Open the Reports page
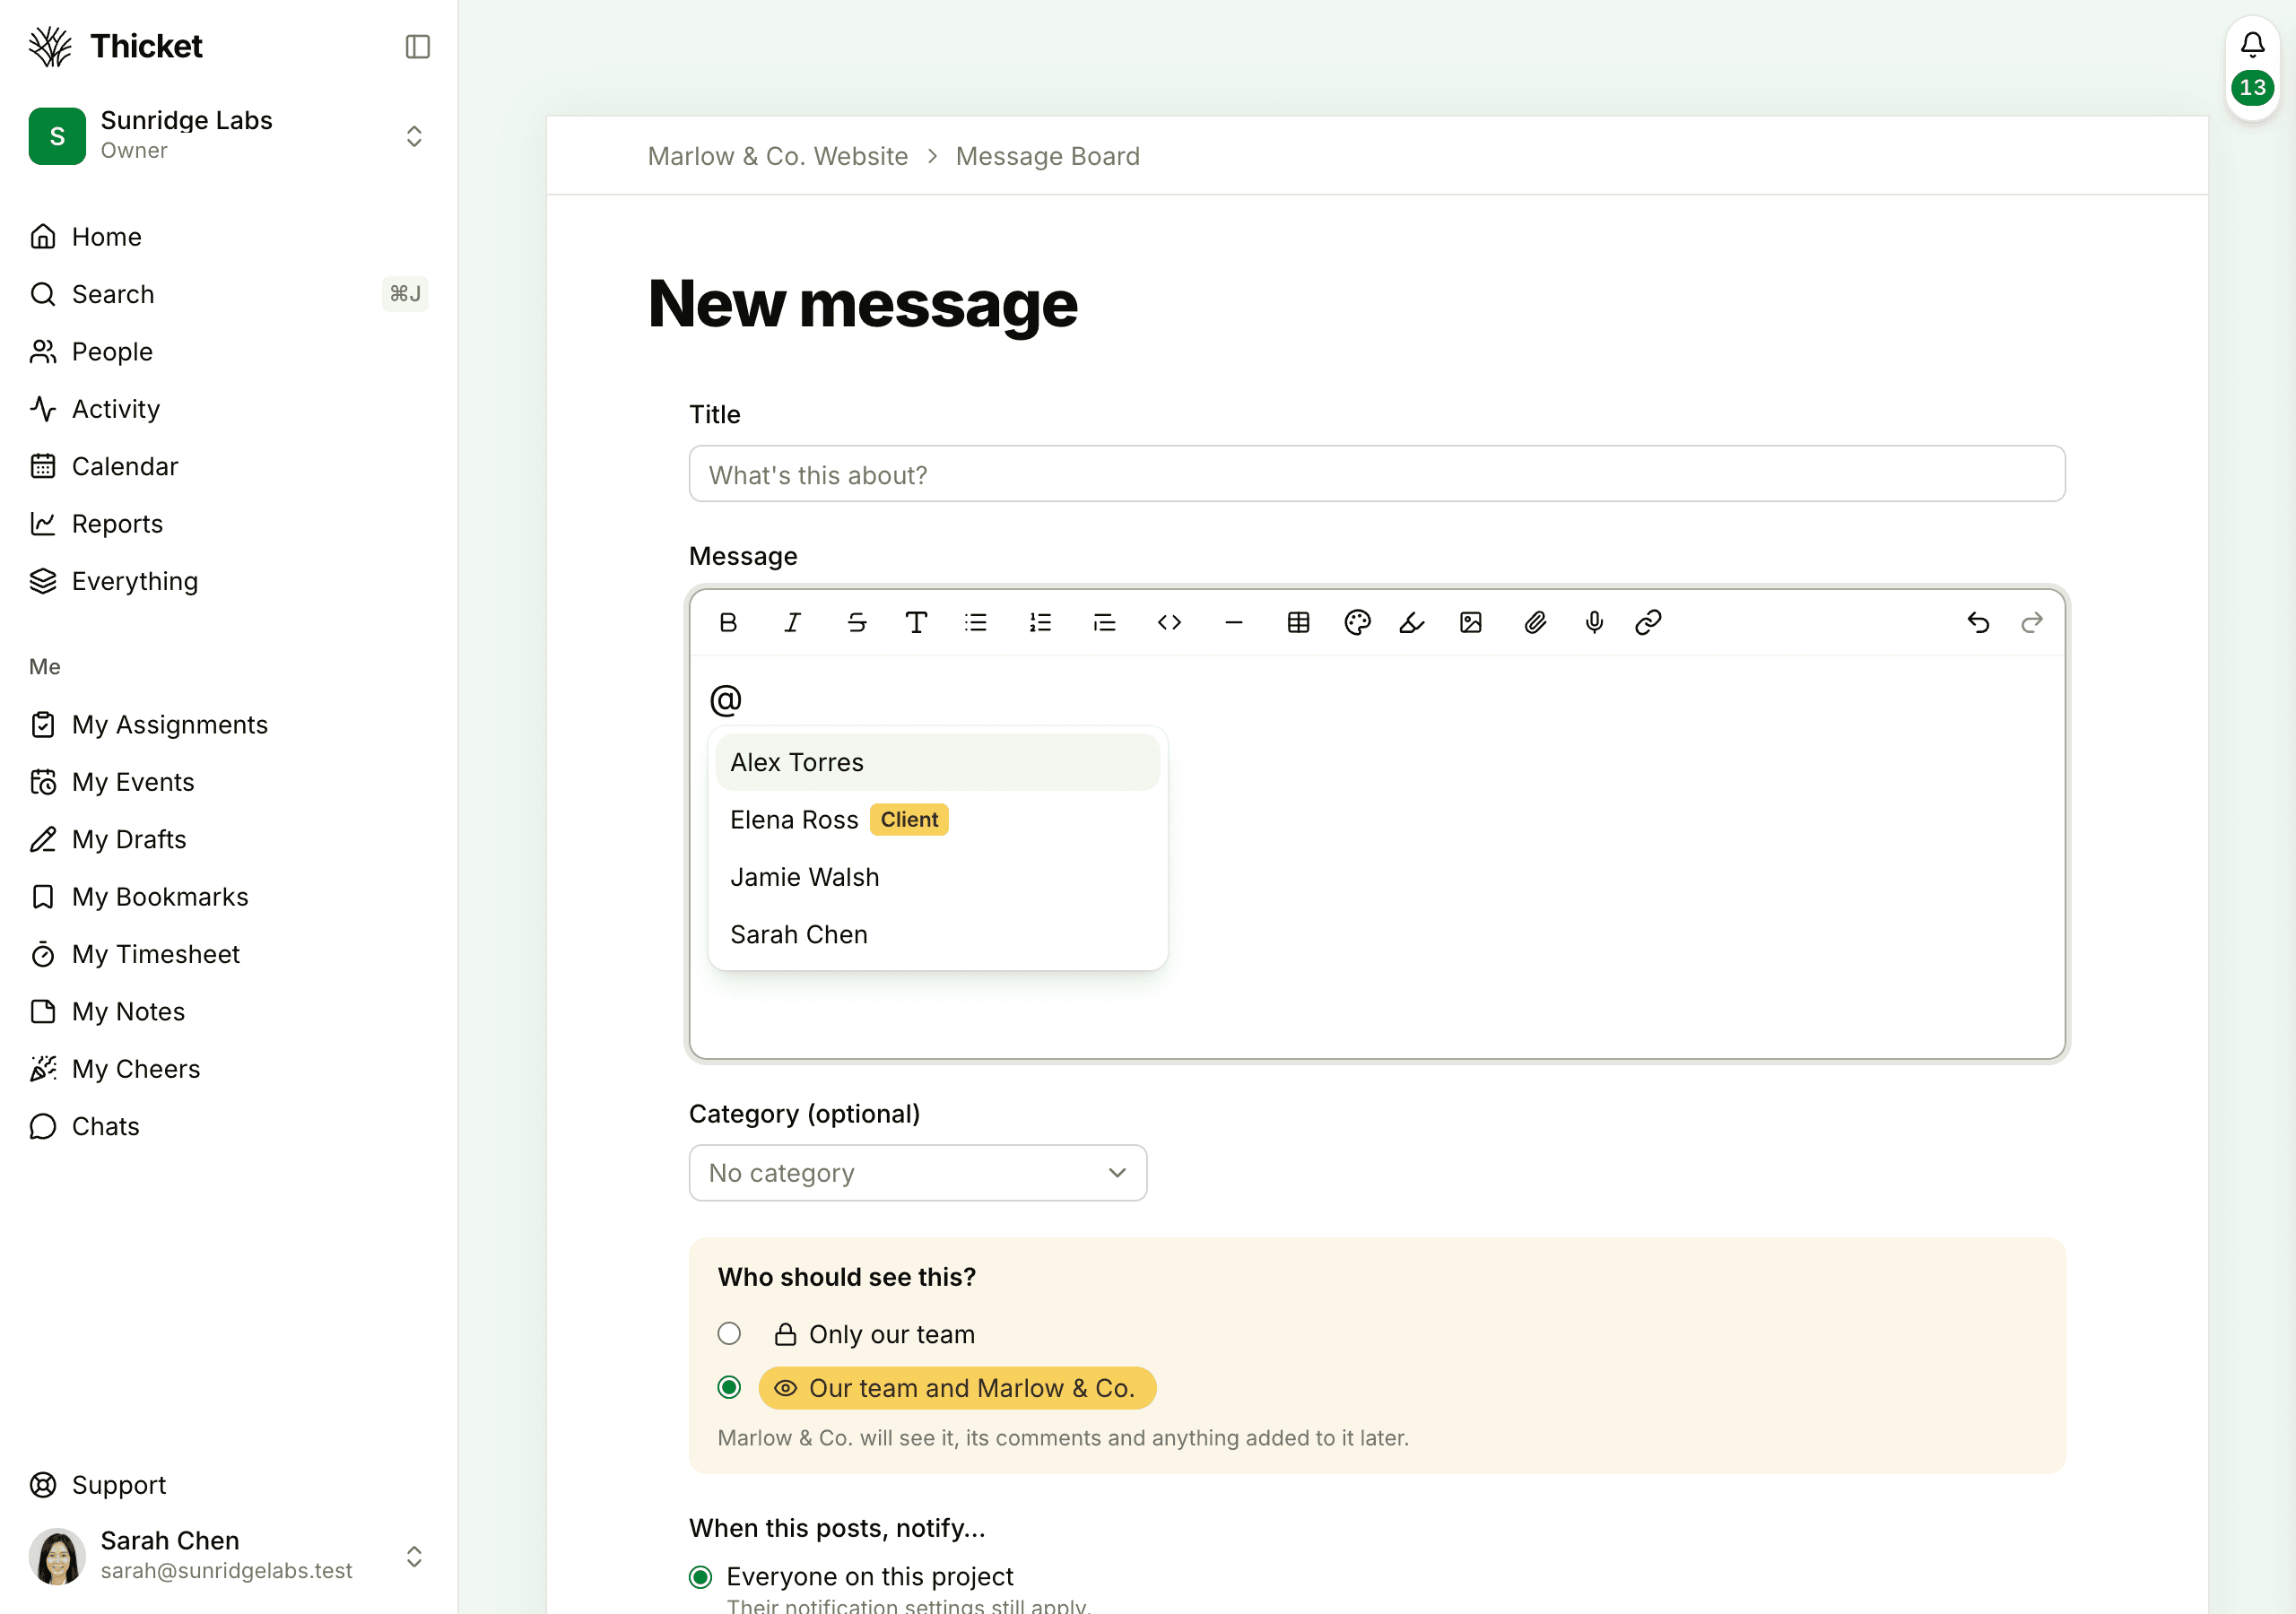 (229, 523)
